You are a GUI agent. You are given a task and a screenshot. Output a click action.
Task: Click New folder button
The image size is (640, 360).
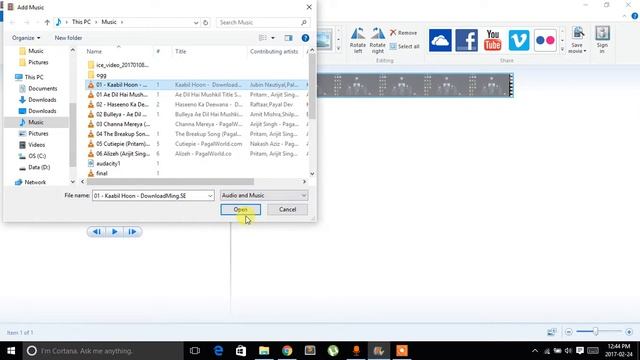(68, 38)
